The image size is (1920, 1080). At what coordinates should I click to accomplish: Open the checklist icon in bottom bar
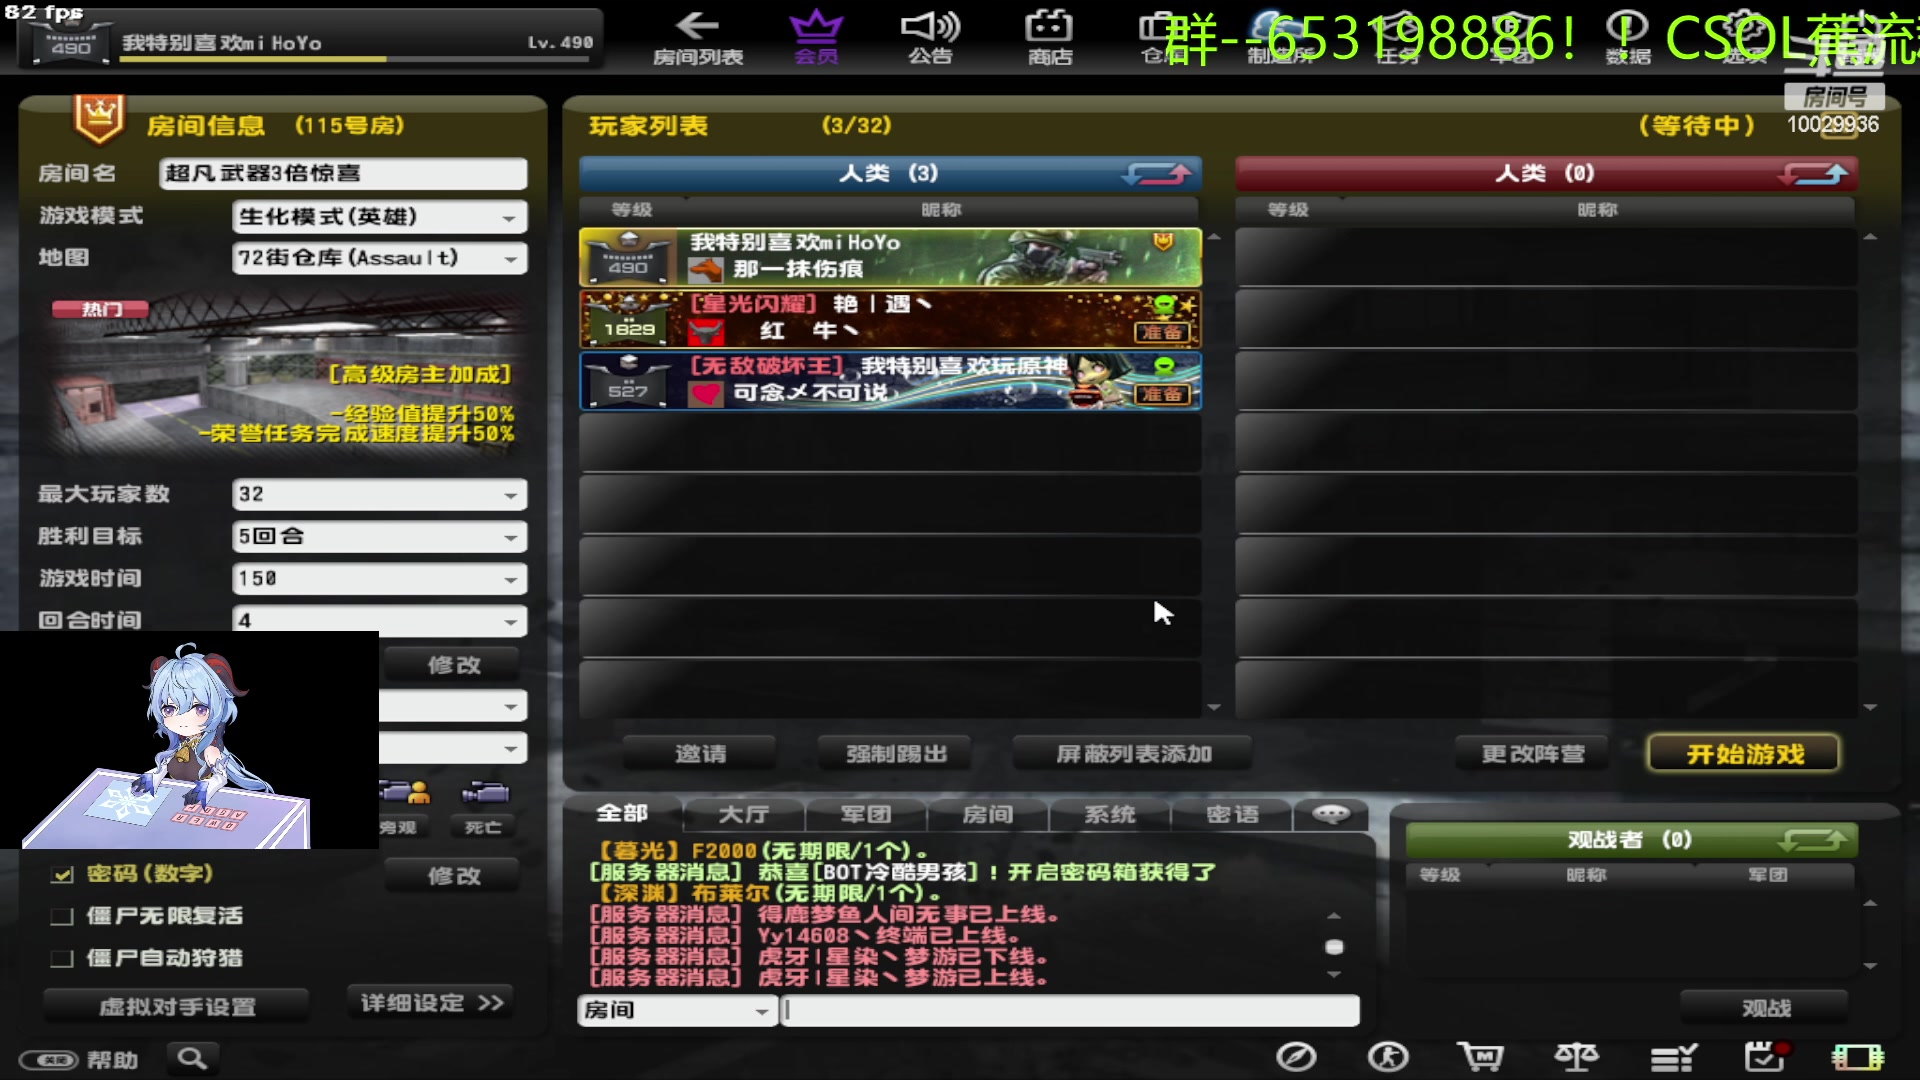point(1672,1057)
